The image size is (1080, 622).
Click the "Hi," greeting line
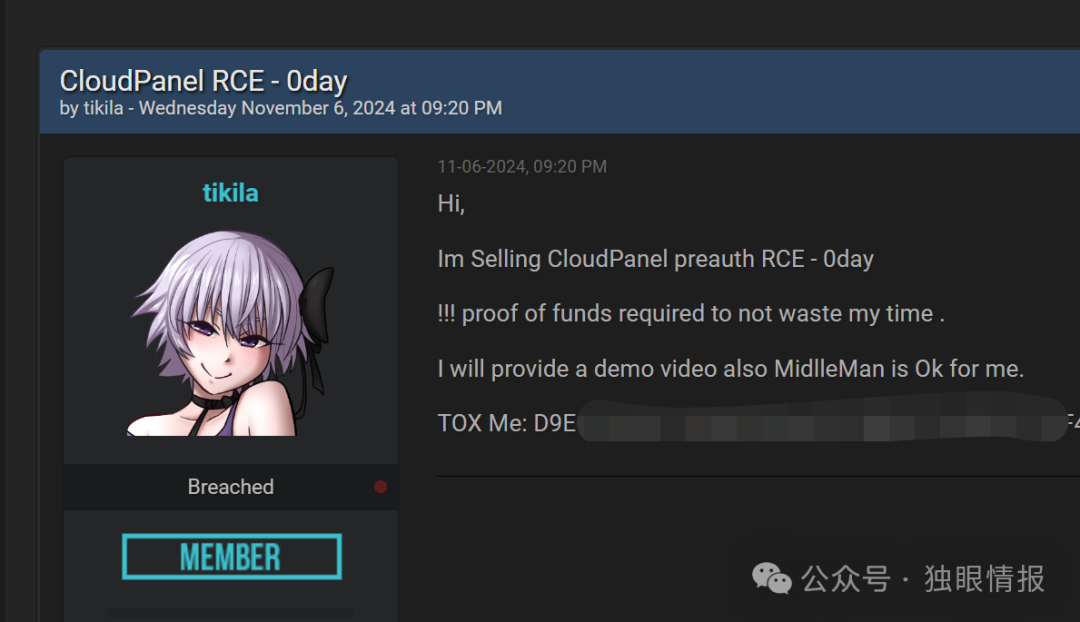click(x=451, y=204)
